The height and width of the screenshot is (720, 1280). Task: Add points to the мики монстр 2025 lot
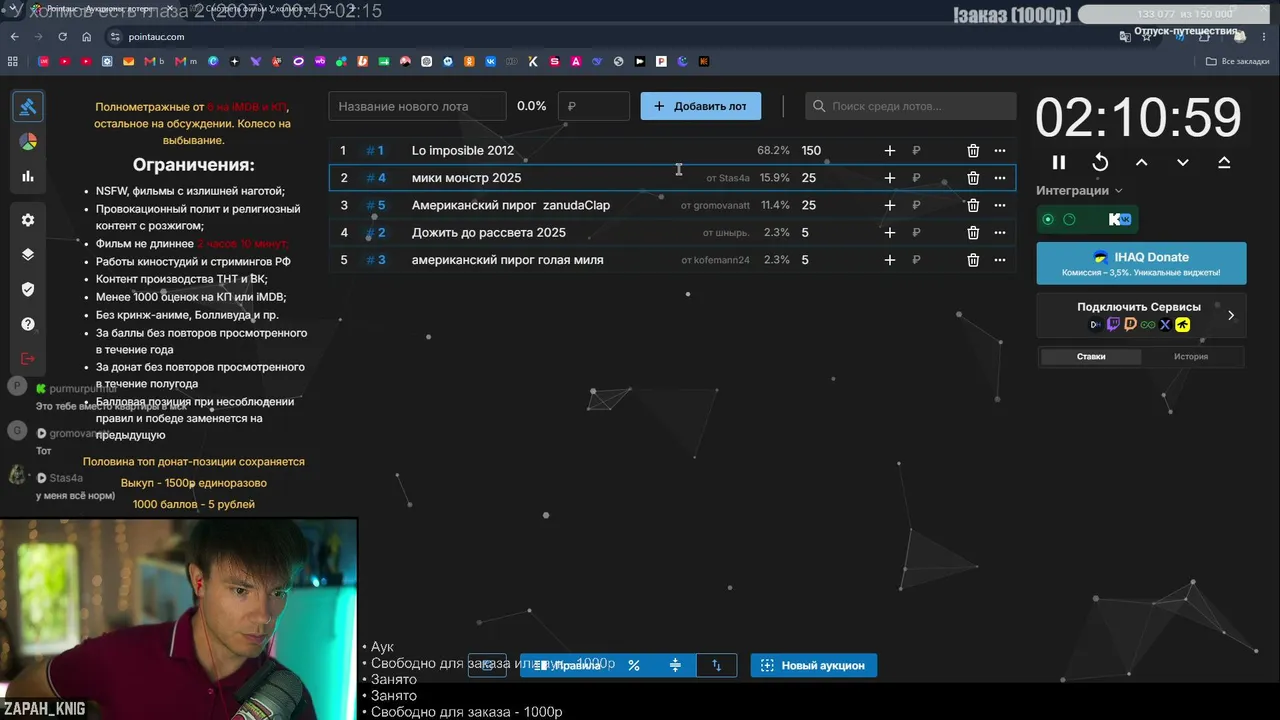(x=890, y=178)
